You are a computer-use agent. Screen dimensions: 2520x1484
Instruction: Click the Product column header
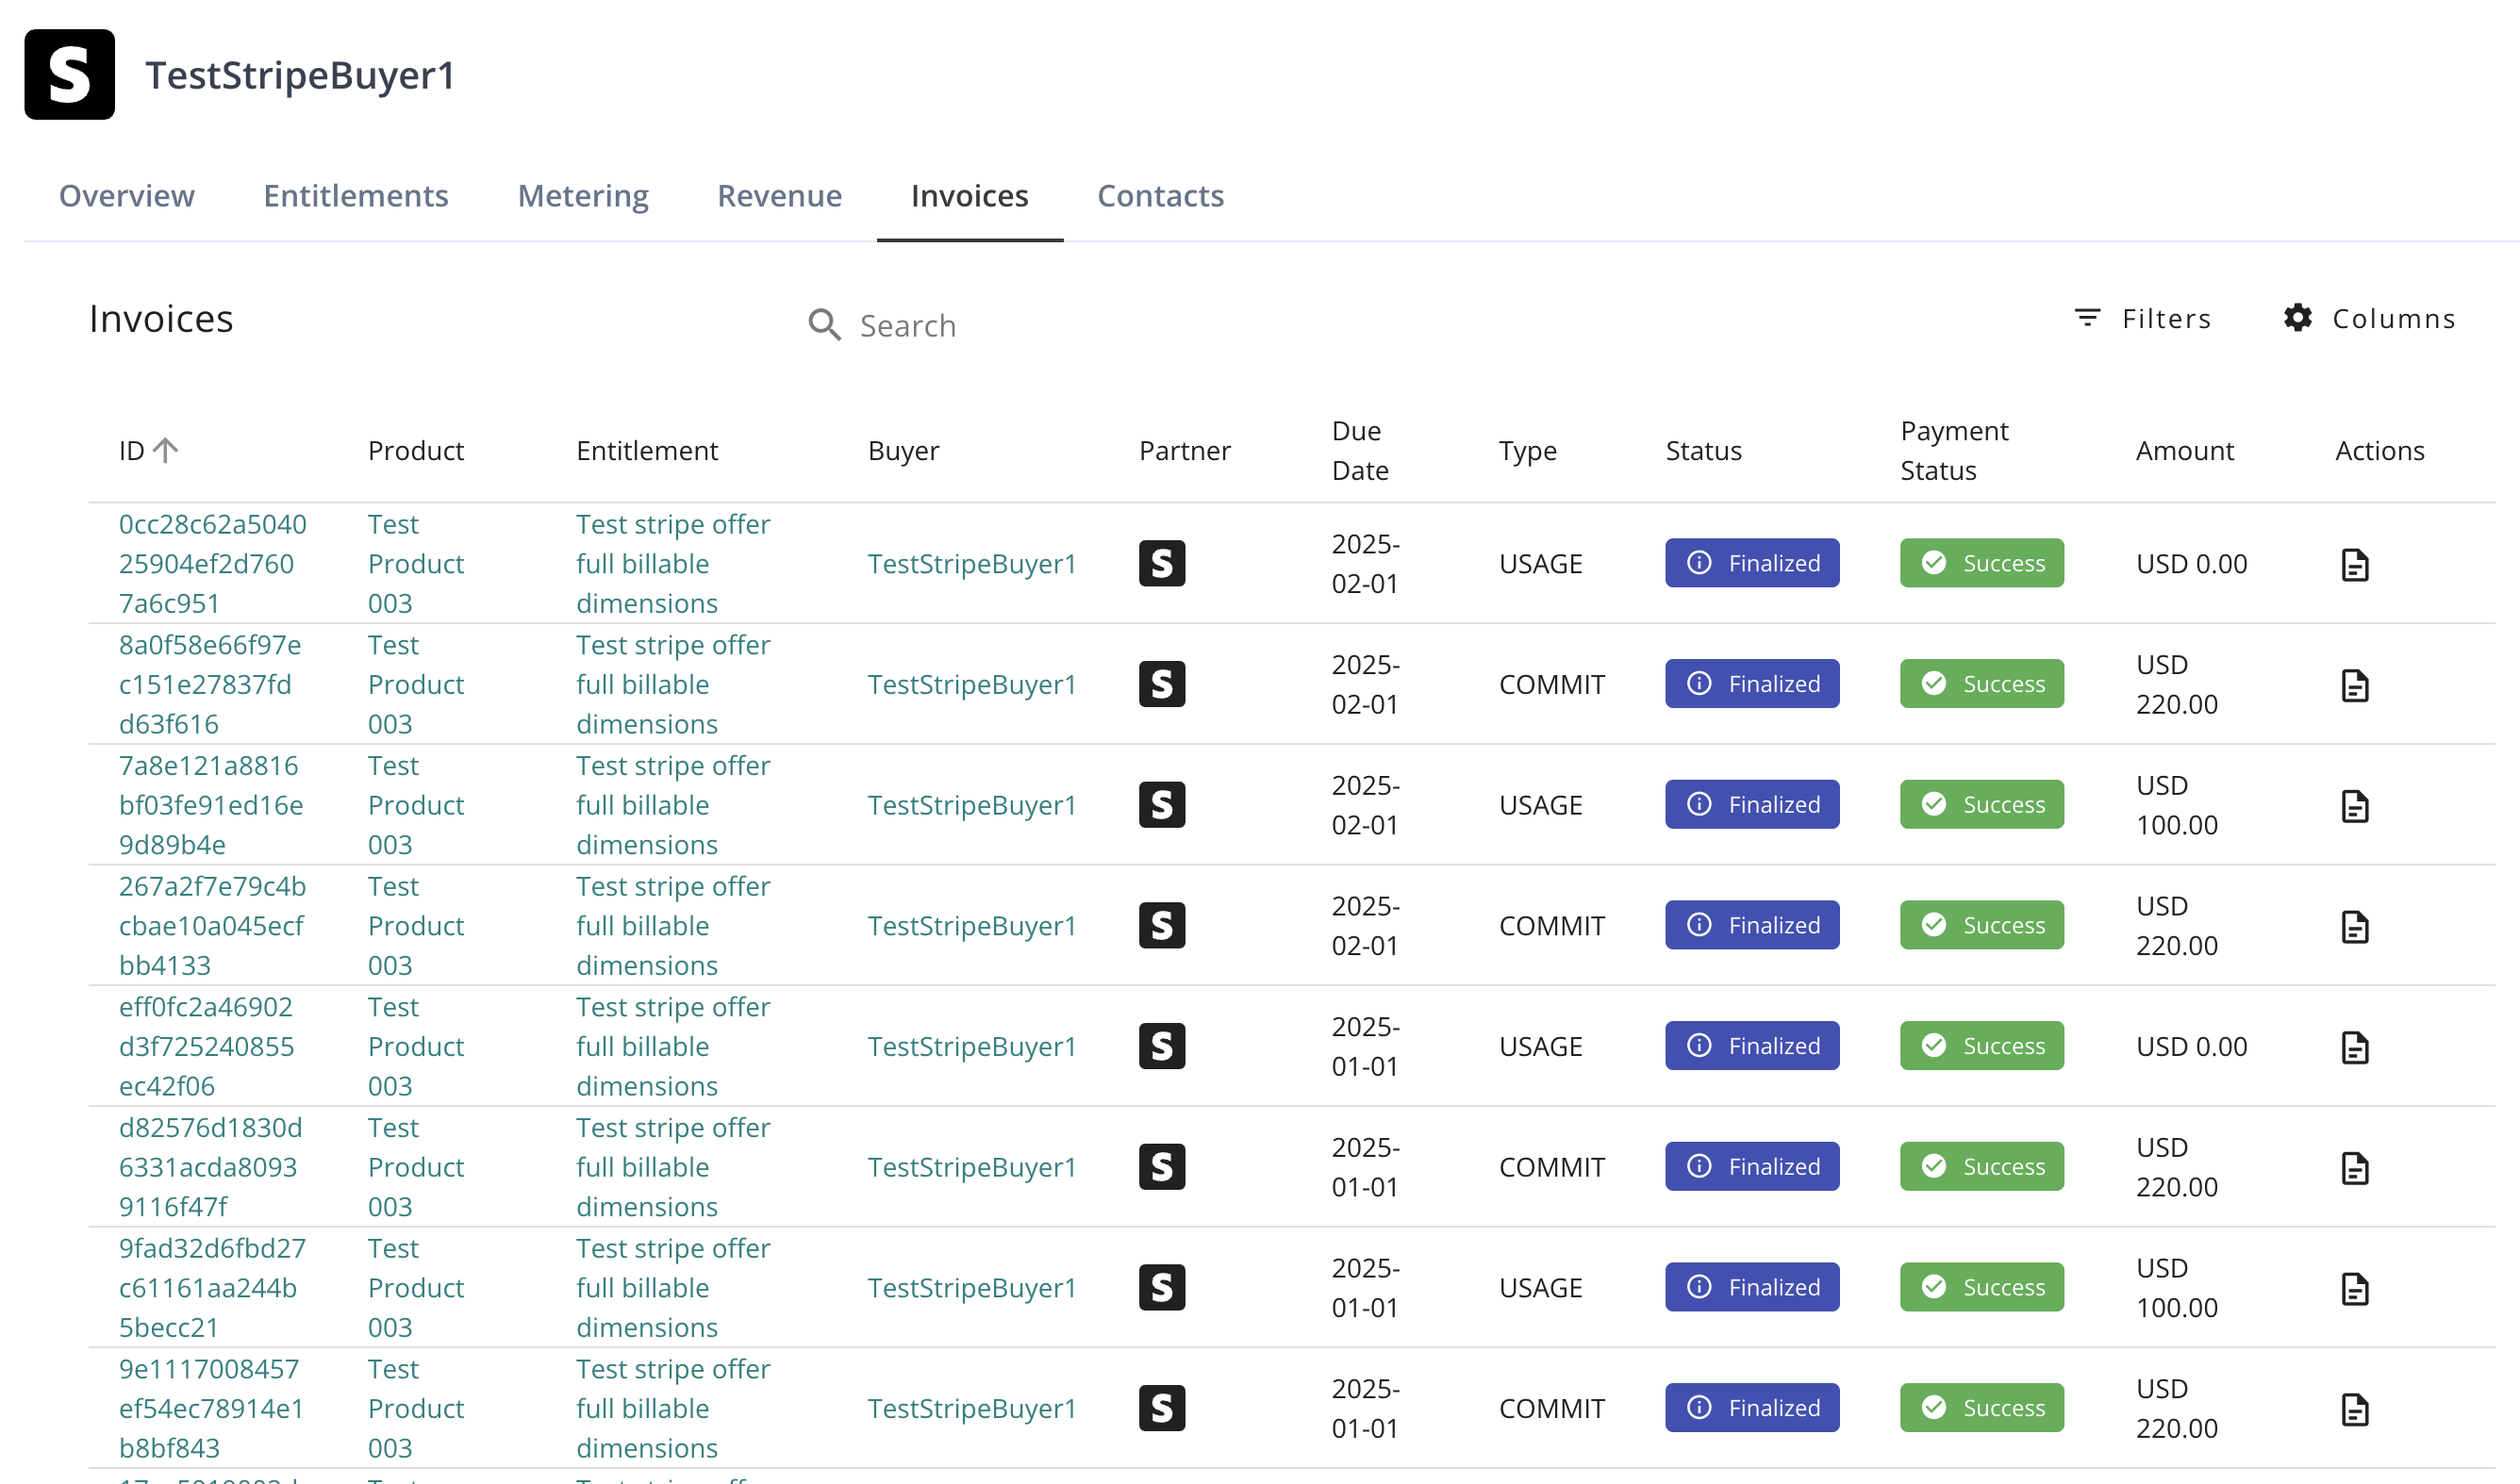coord(416,450)
